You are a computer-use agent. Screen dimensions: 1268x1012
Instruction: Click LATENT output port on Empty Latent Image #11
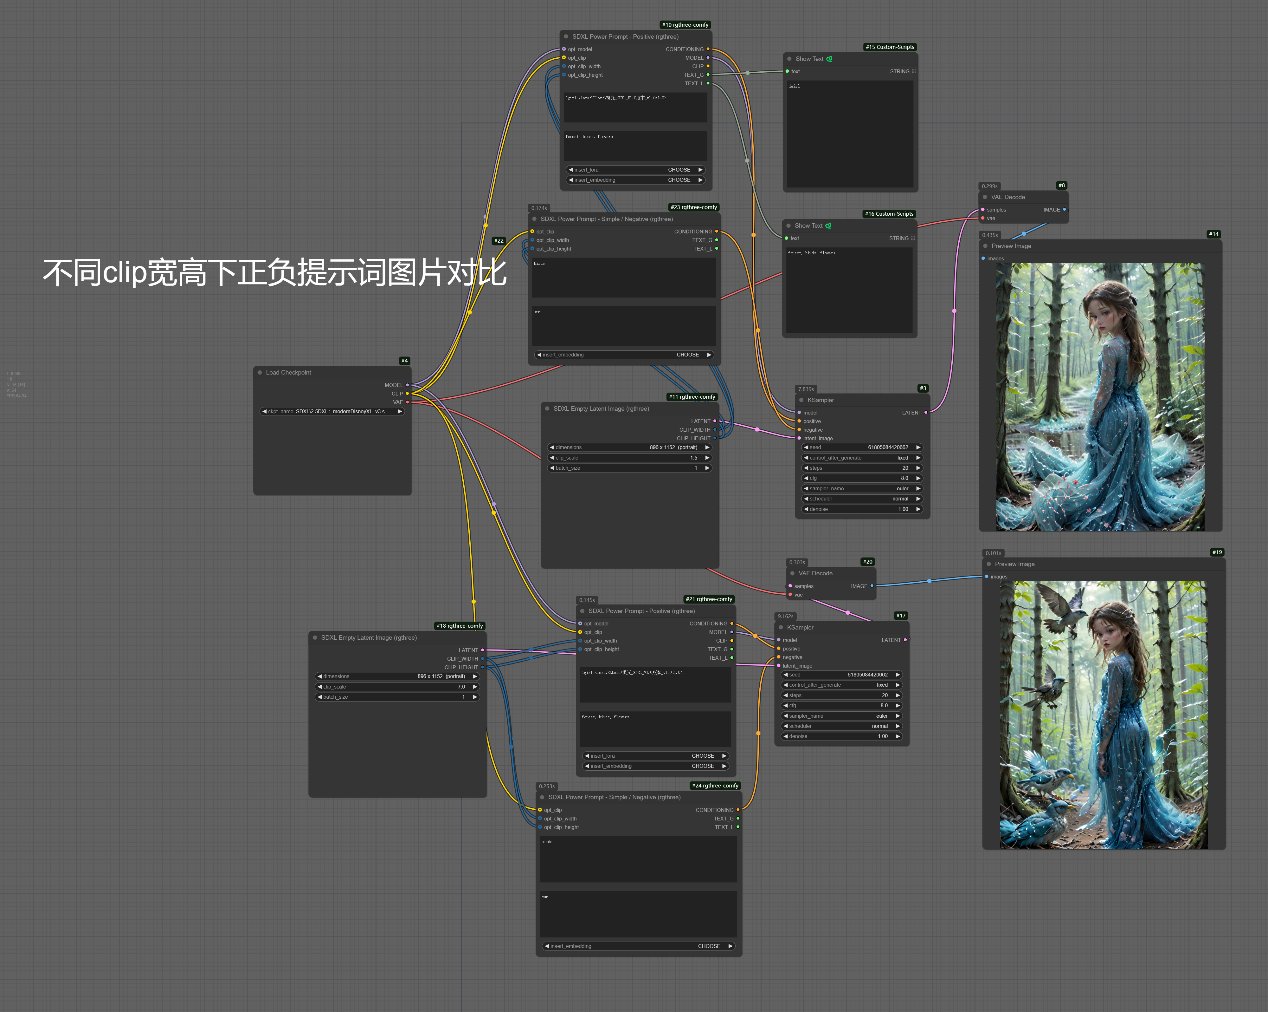(x=715, y=421)
